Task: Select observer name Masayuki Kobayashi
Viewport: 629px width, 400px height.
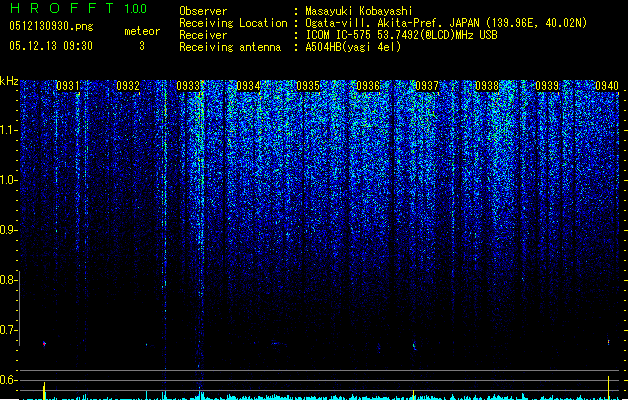Action: click(359, 11)
